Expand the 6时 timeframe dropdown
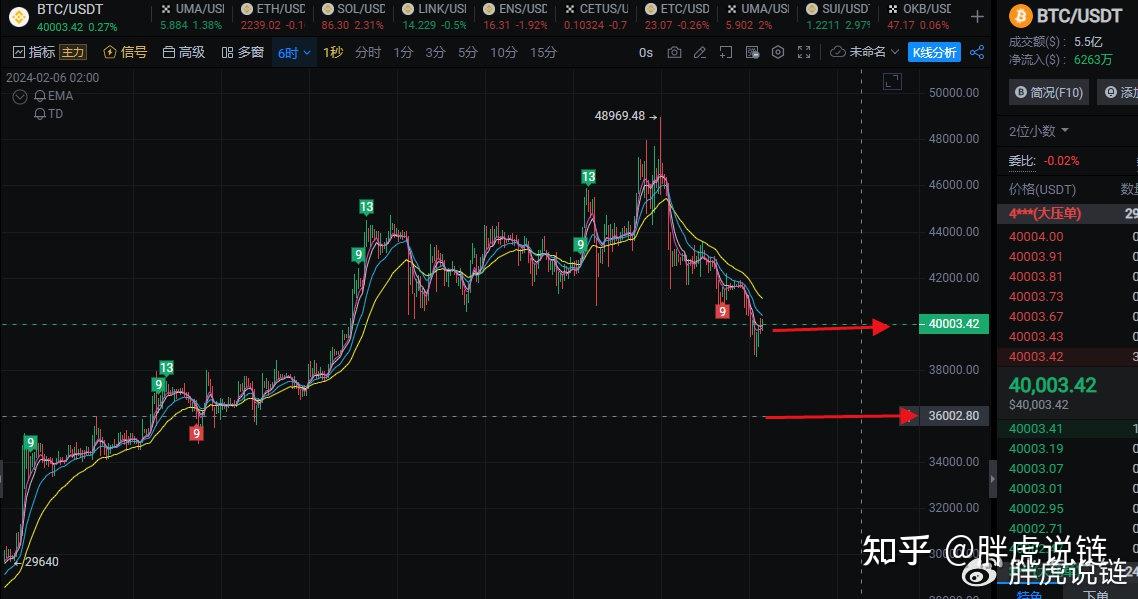This screenshot has width=1138, height=599. [294, 52]
